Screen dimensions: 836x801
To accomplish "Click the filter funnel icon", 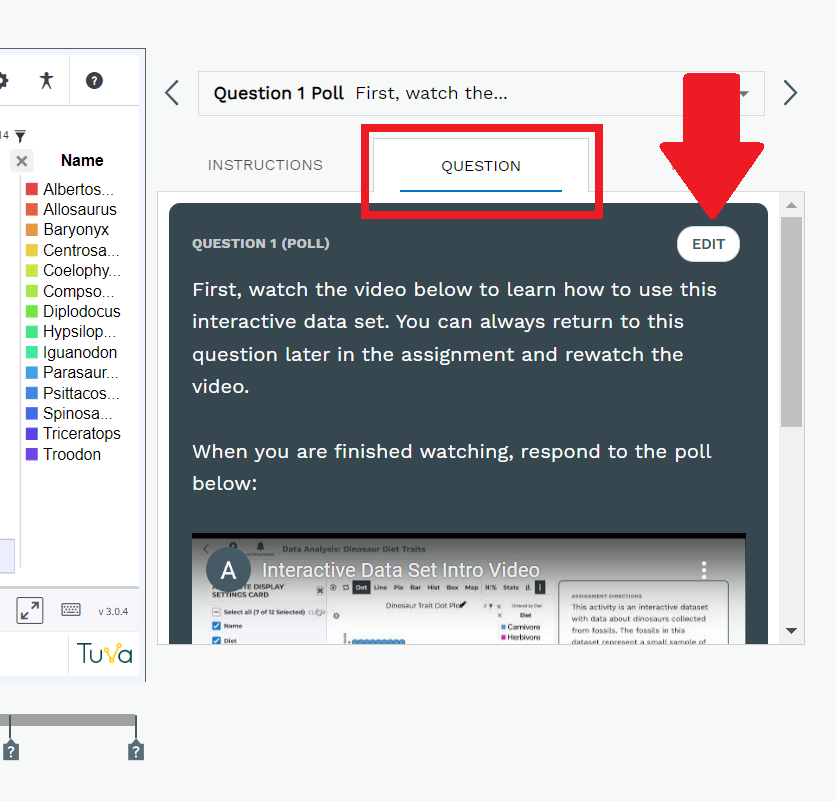I will pos(20,137).
